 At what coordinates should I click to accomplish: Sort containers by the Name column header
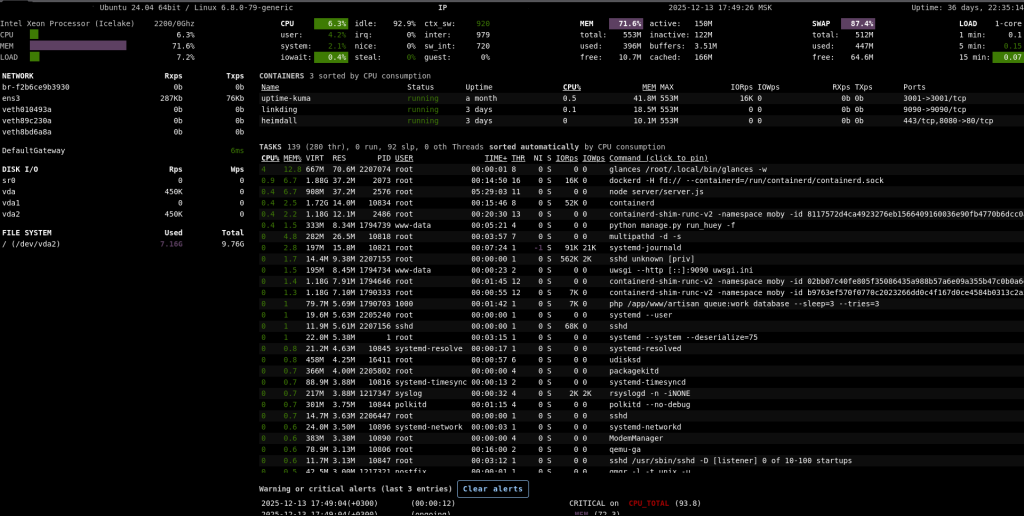click(270, 87)
